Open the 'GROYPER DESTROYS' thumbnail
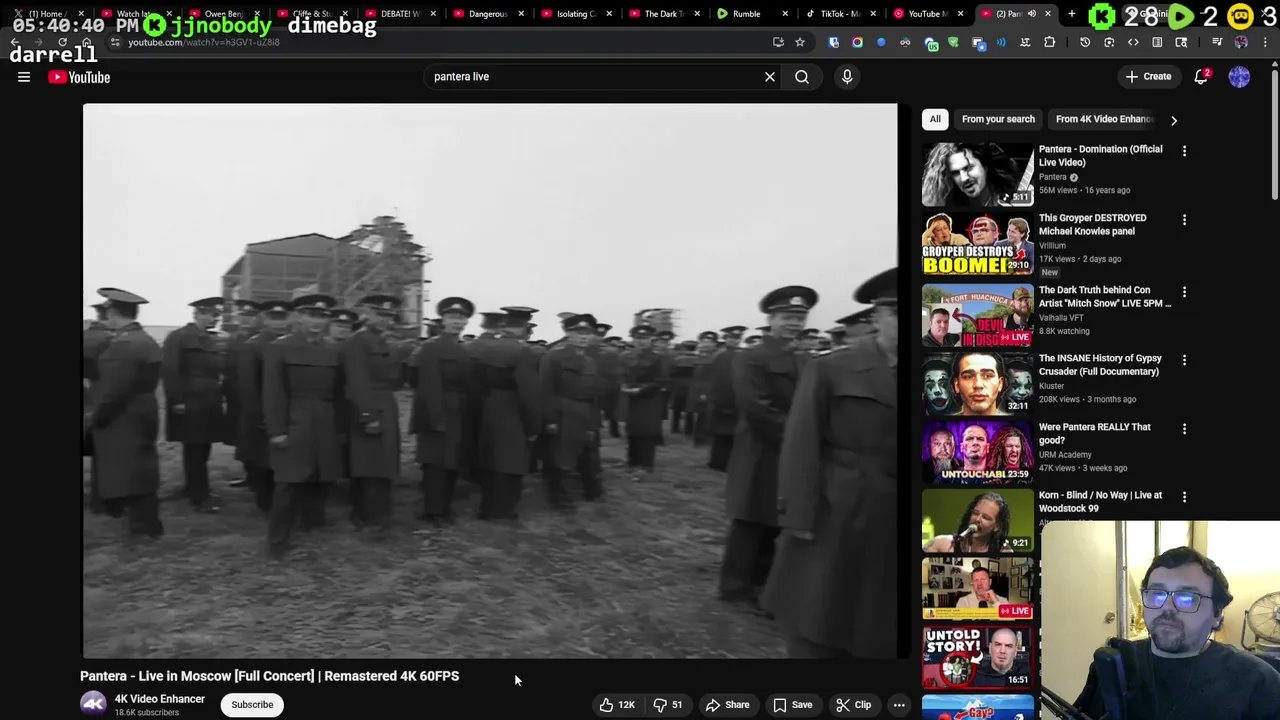This screenshot has width=1280, height=720. tap(978, 243)
